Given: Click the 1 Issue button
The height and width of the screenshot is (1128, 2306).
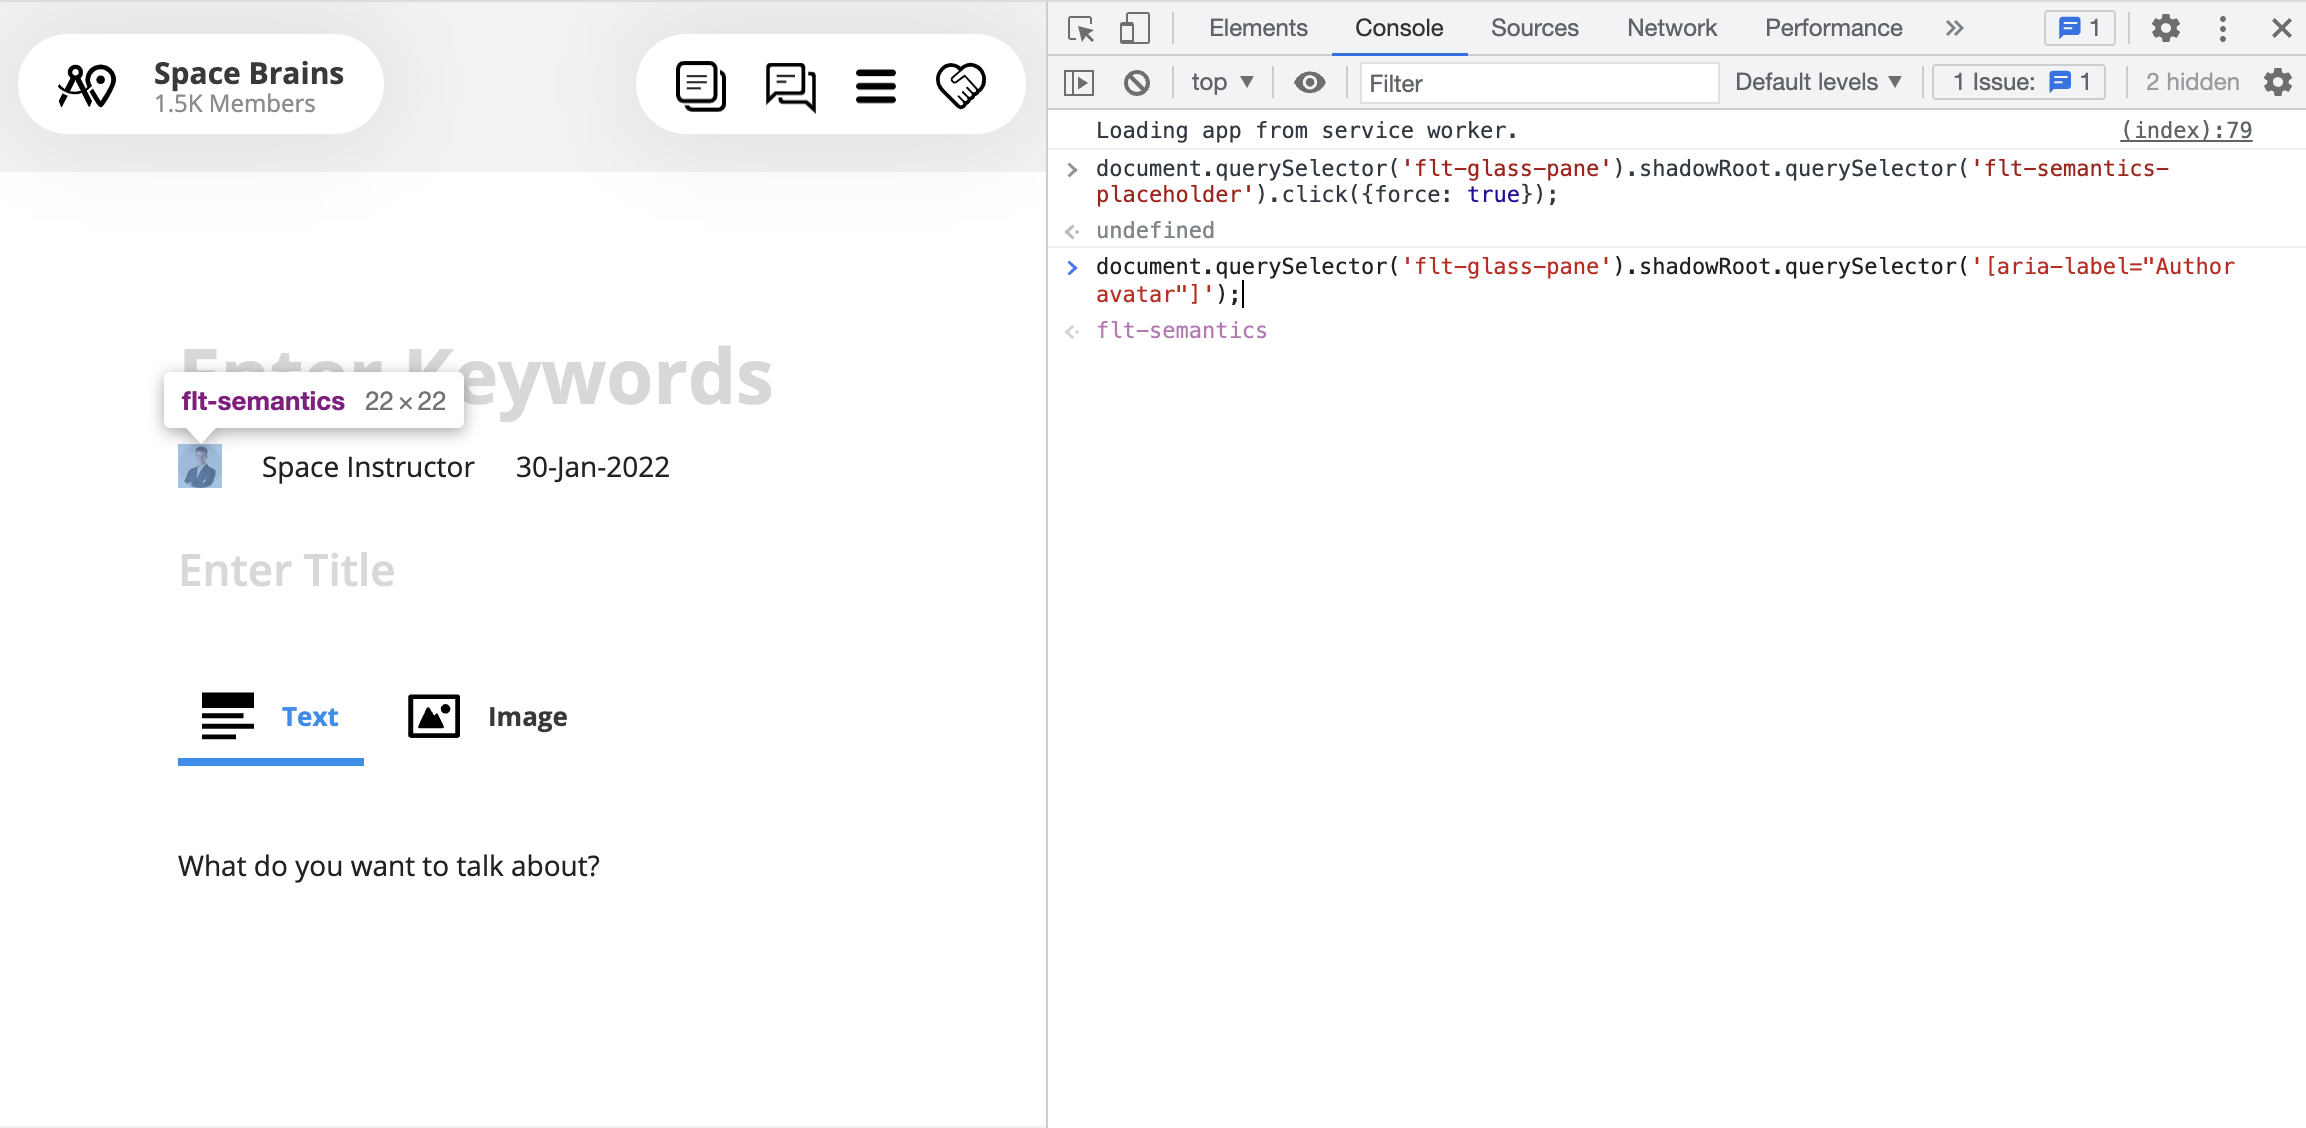Looking at the screenshot, I should click(2018, 82).
